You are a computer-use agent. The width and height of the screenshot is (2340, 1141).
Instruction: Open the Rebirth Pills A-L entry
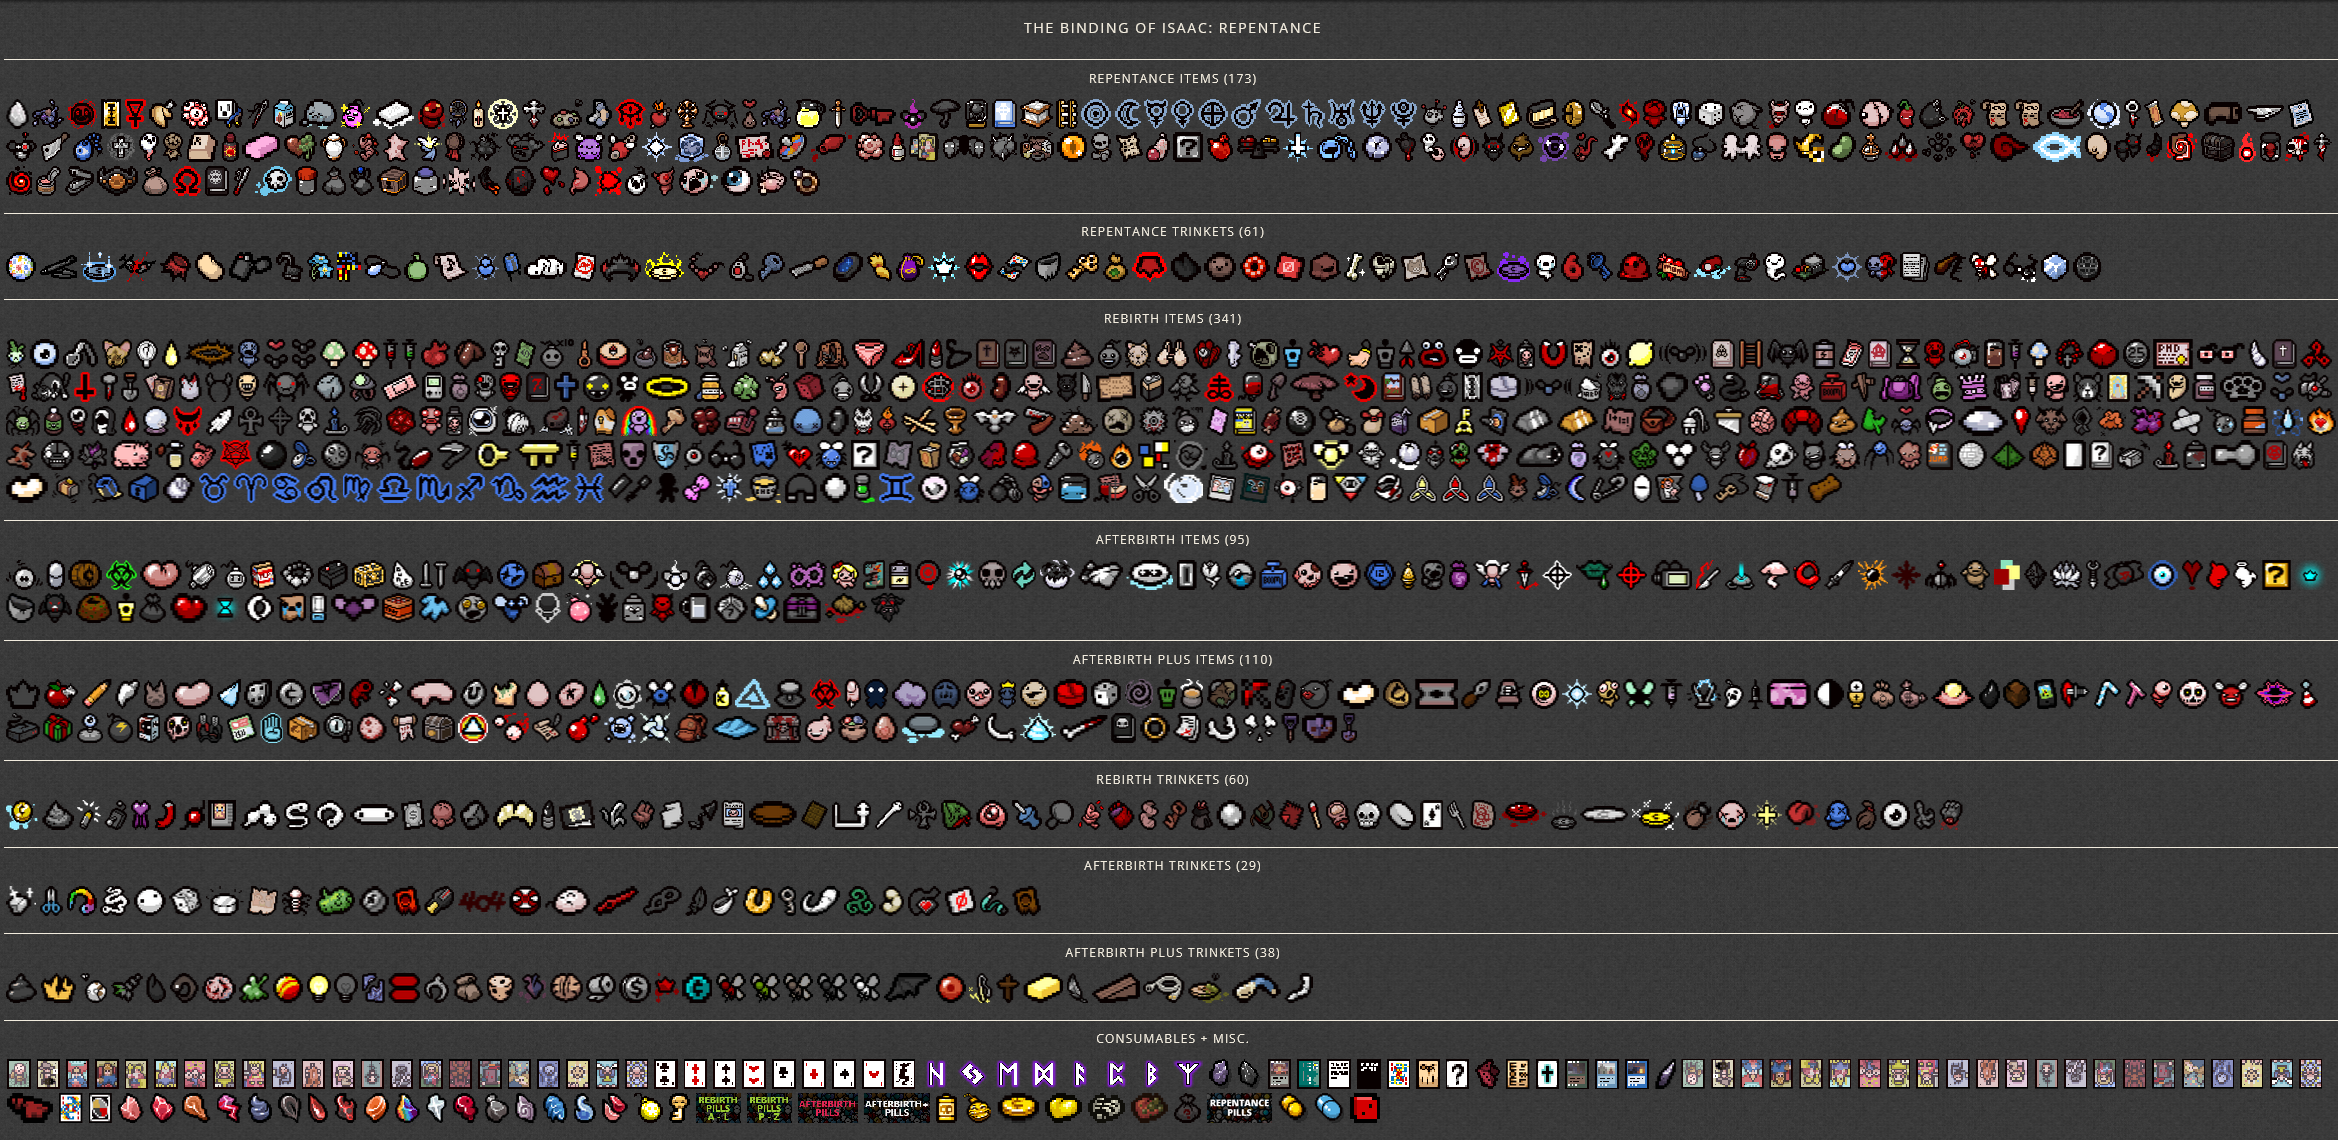717,1108
